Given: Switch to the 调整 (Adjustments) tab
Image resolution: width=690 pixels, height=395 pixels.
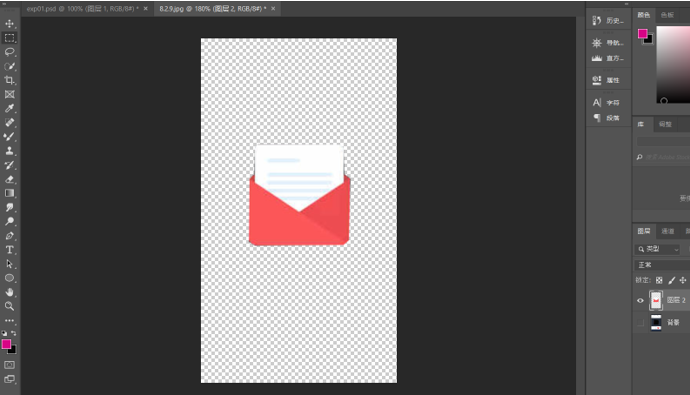Looking at the screenshot, I should (665, 124).
